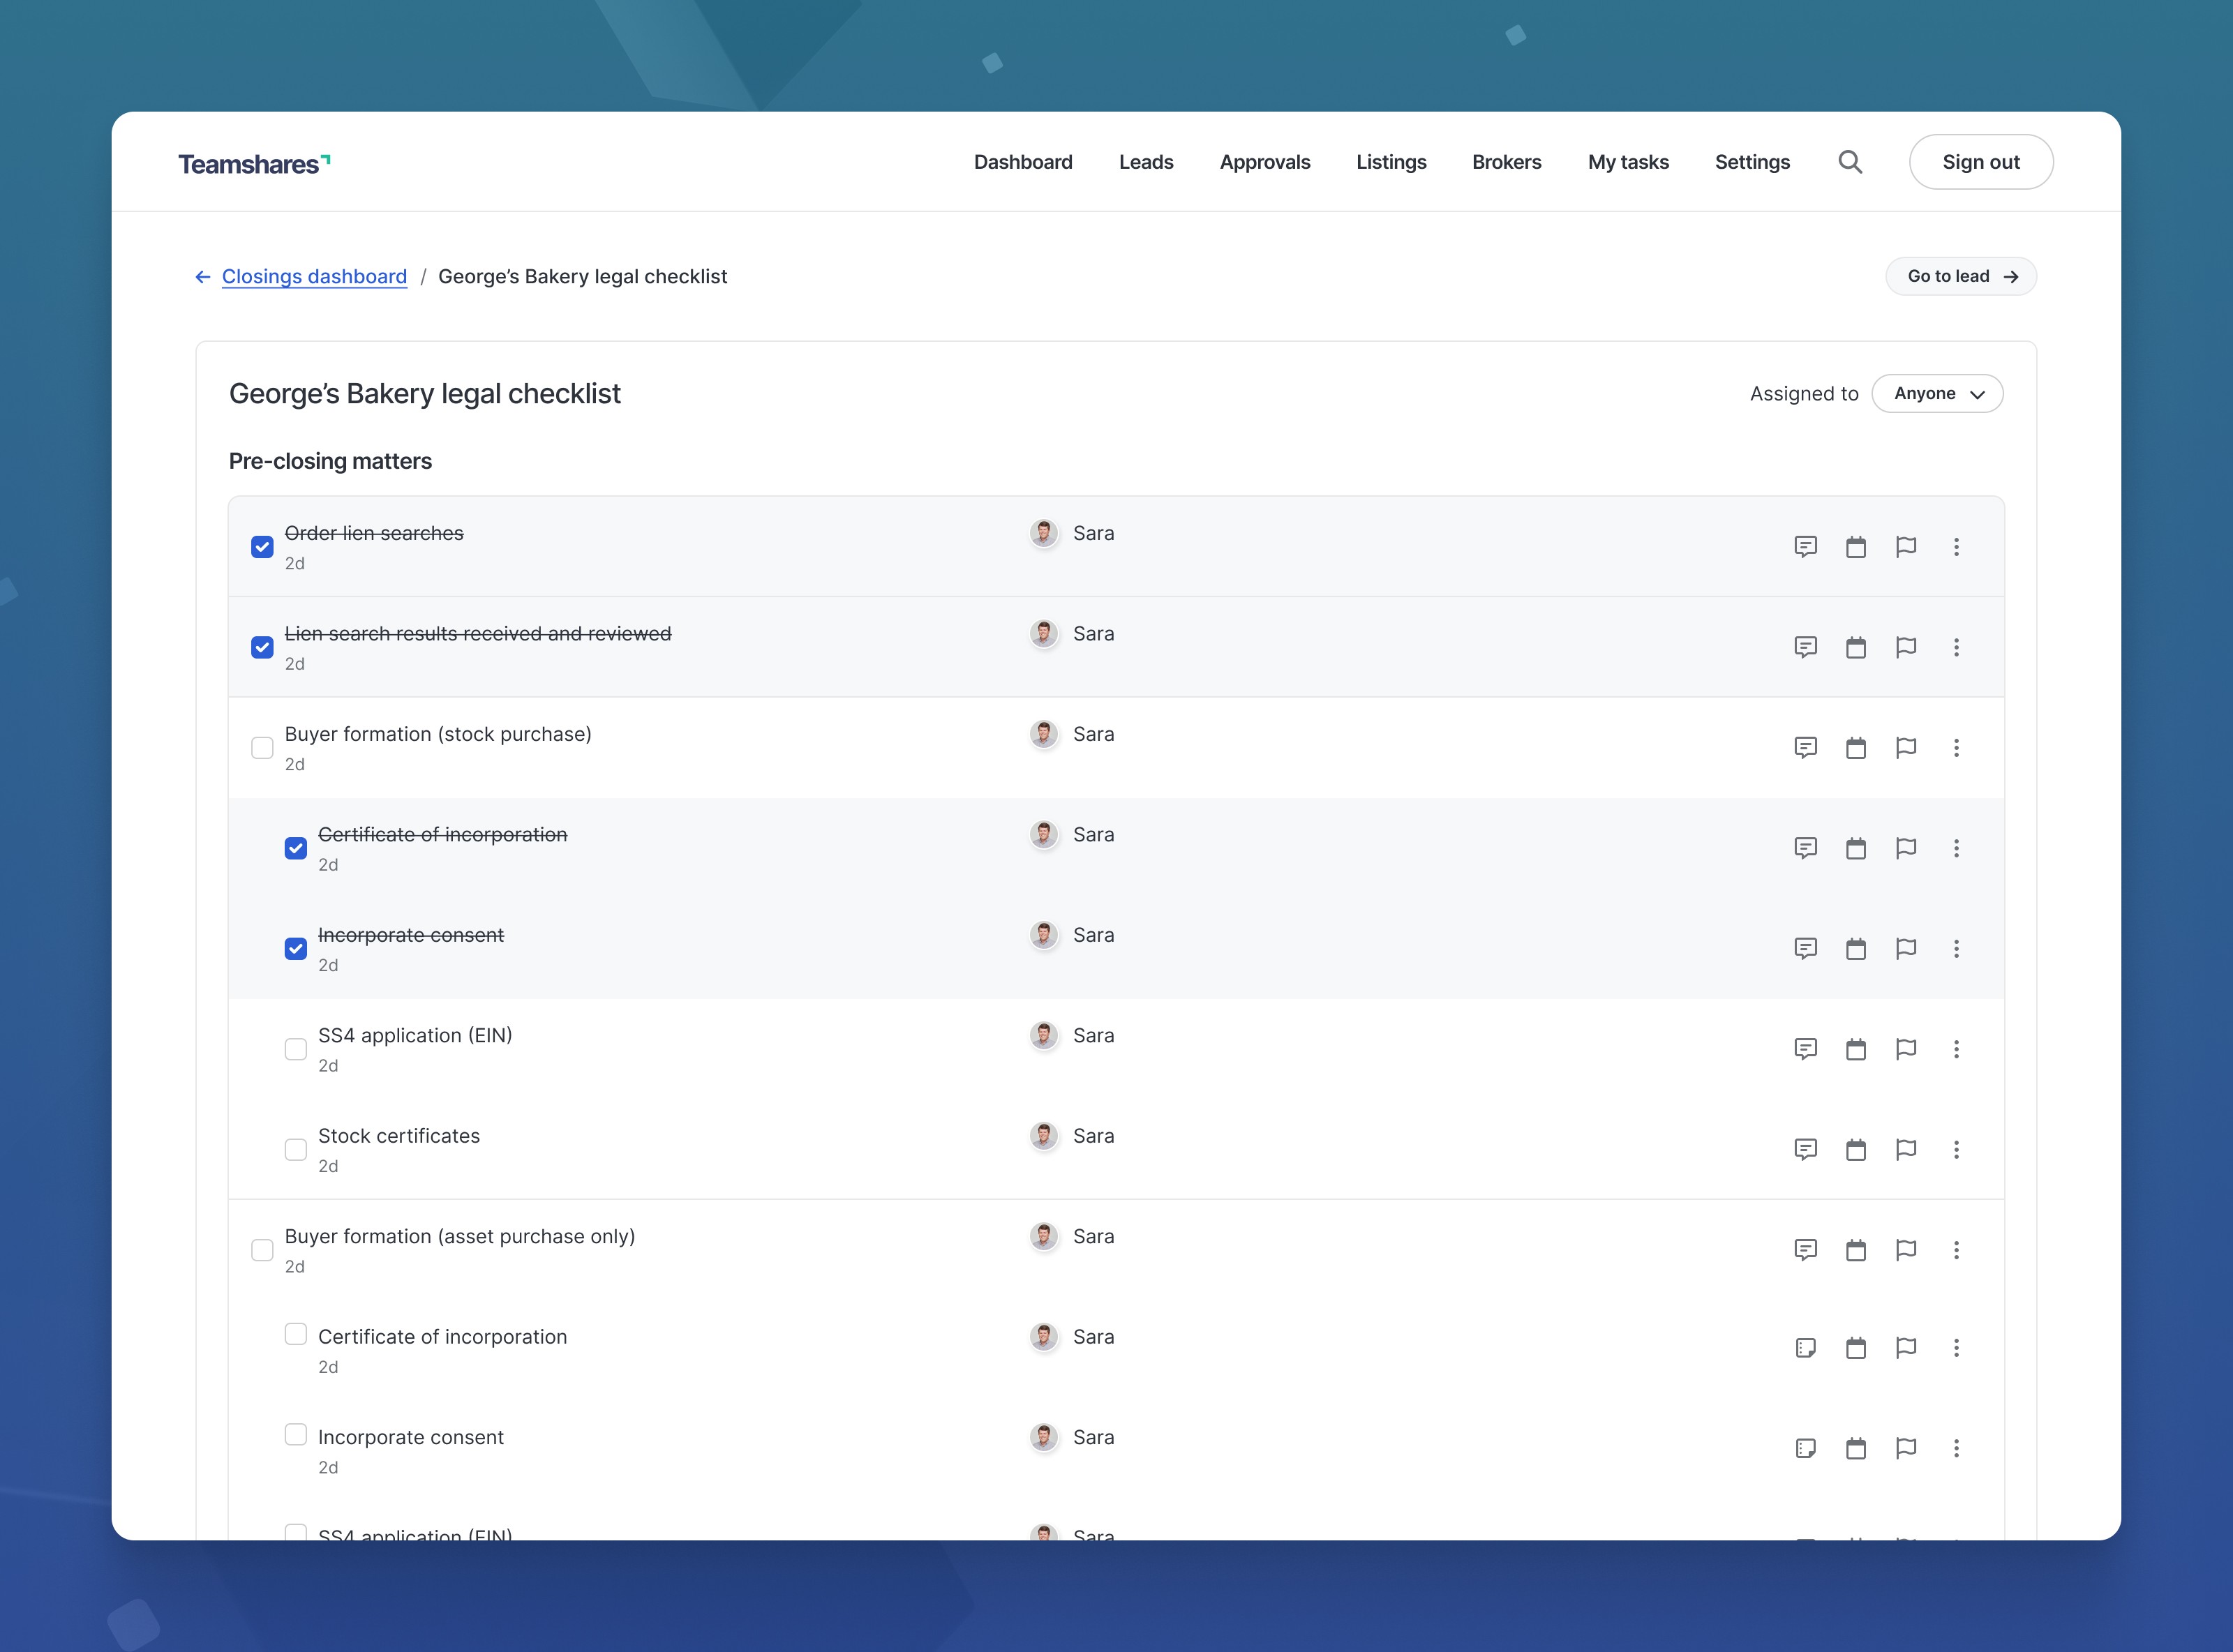Flag the Lien search results received task
Image resolution: width=2233 pixels, height=1652 pixels.
click(1906, 647)
